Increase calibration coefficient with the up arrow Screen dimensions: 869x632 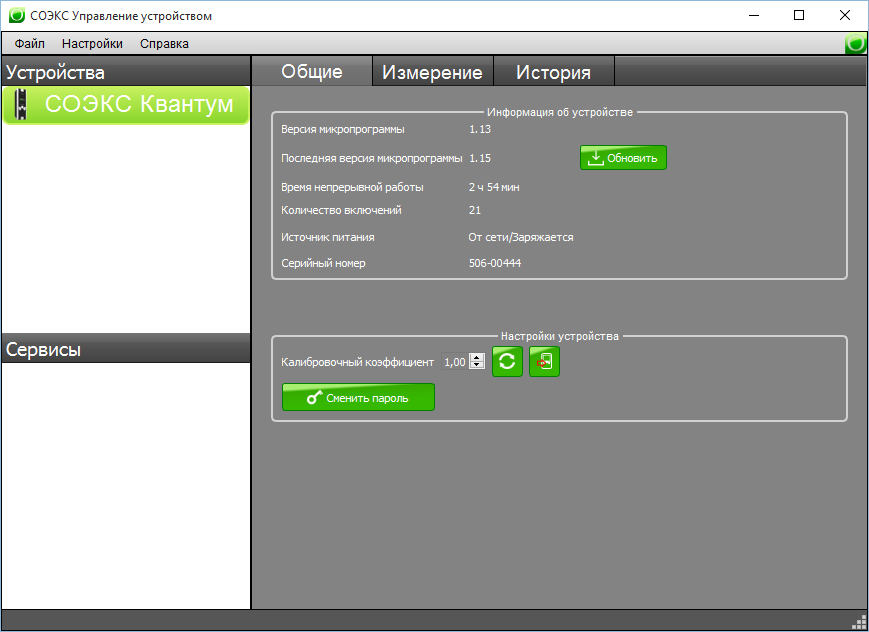477,358
